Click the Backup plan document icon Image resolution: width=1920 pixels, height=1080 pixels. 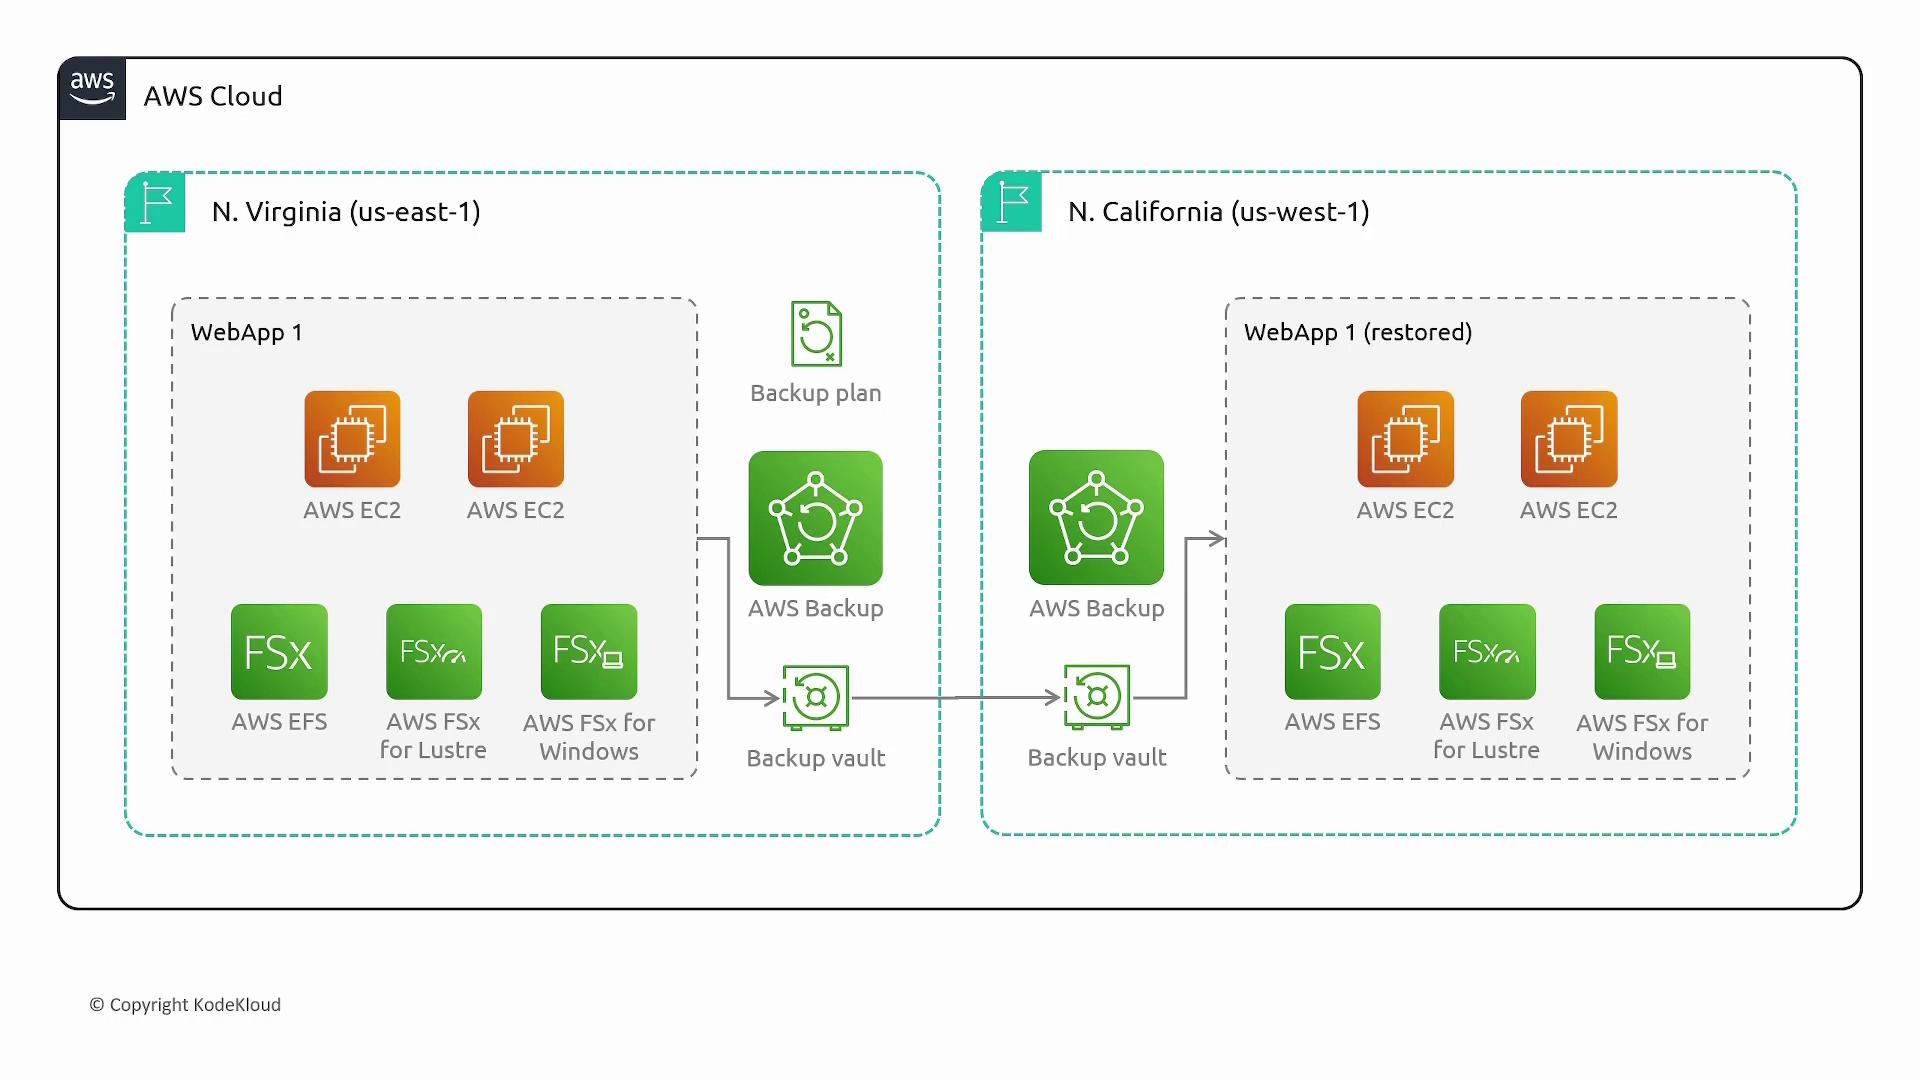pyautogui.click(x=816, y=334)
